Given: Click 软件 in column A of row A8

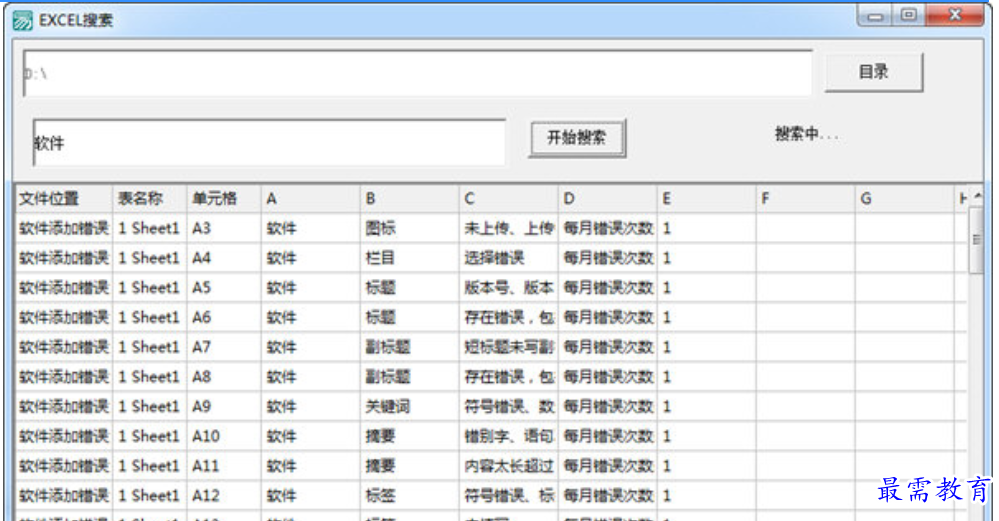Looking at the screenshot, I should coord(310,376).
